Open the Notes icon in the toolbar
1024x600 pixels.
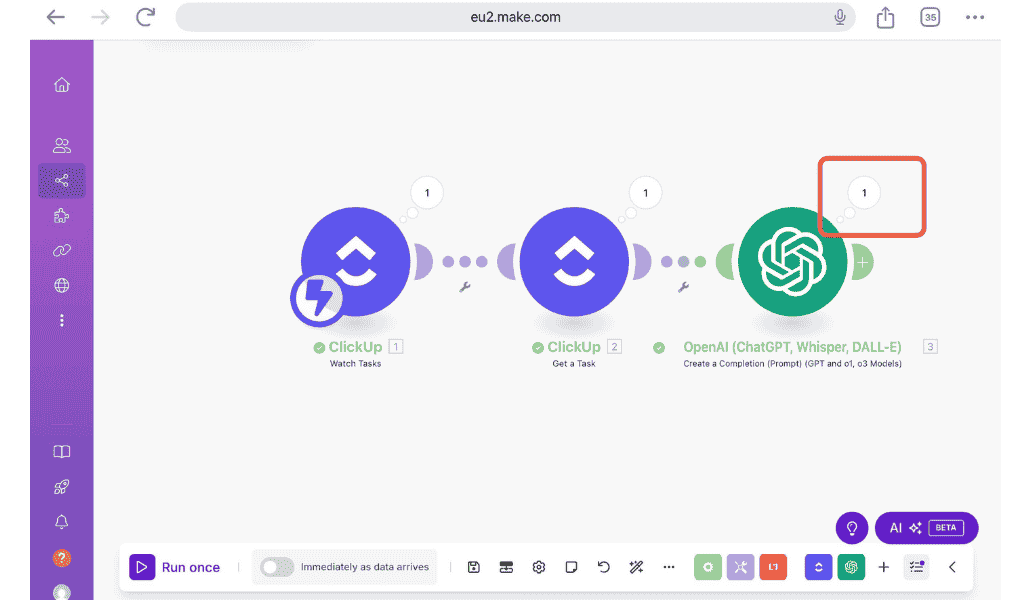point(571,567)
